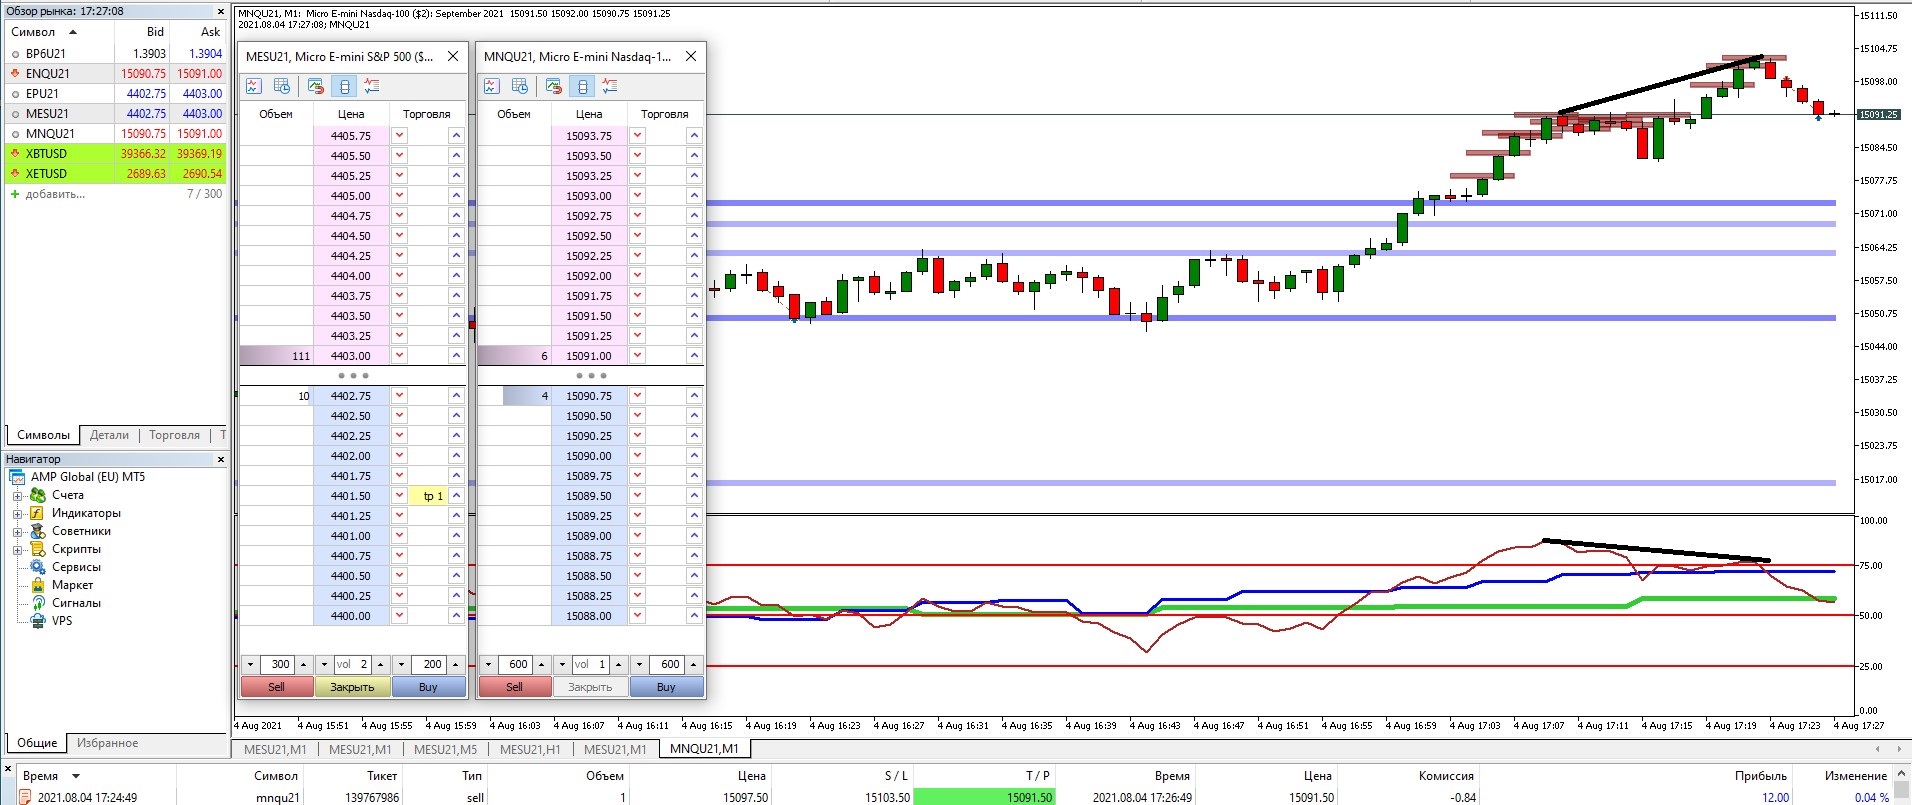Expand the Скрипты tree node
The height and width of the screenshot is (805, 1912).
[x=17, y=550]
